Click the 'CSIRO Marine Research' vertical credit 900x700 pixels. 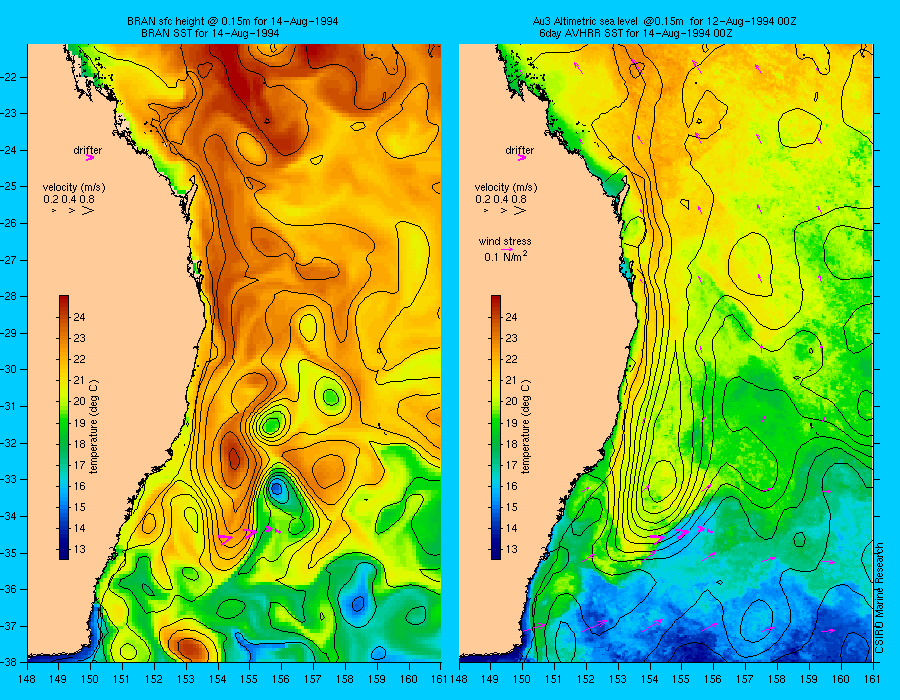pos(881,597)
